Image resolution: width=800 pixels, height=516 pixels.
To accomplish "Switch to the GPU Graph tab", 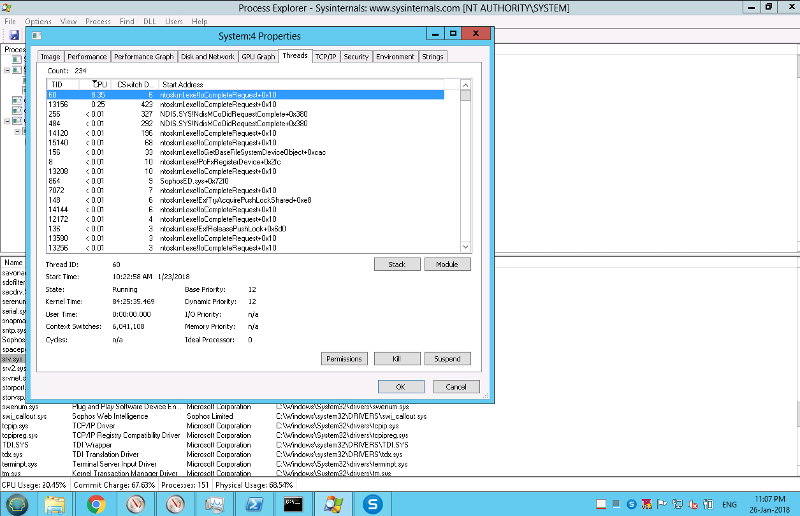I will [x=258, y=57].
